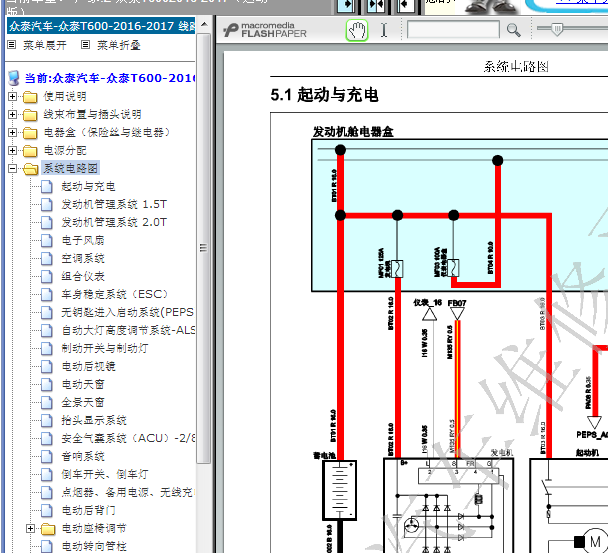
Task: Open the 电动转向管柱 page
Action: point(94,546)
